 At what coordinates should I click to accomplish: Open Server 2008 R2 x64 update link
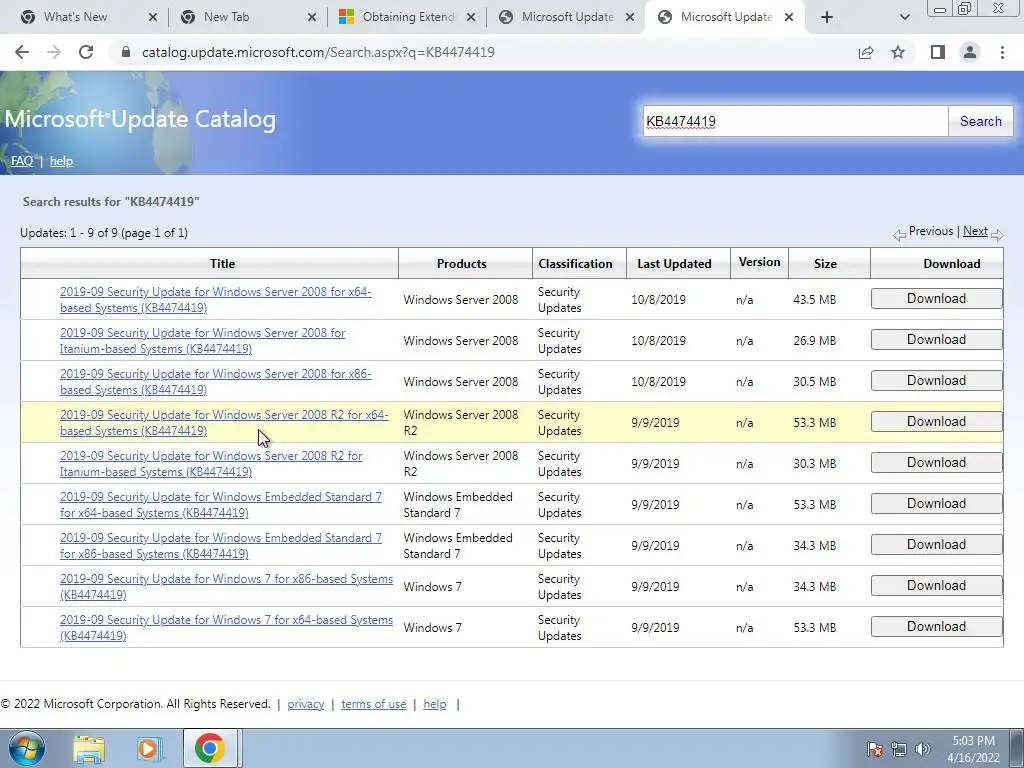[x=224, y=423]
